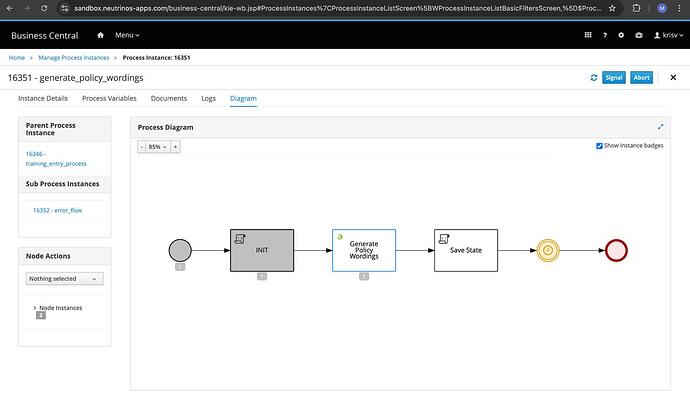Click the Abort button
The height and width of the screenshot is (409, 690).
(641, 77)
